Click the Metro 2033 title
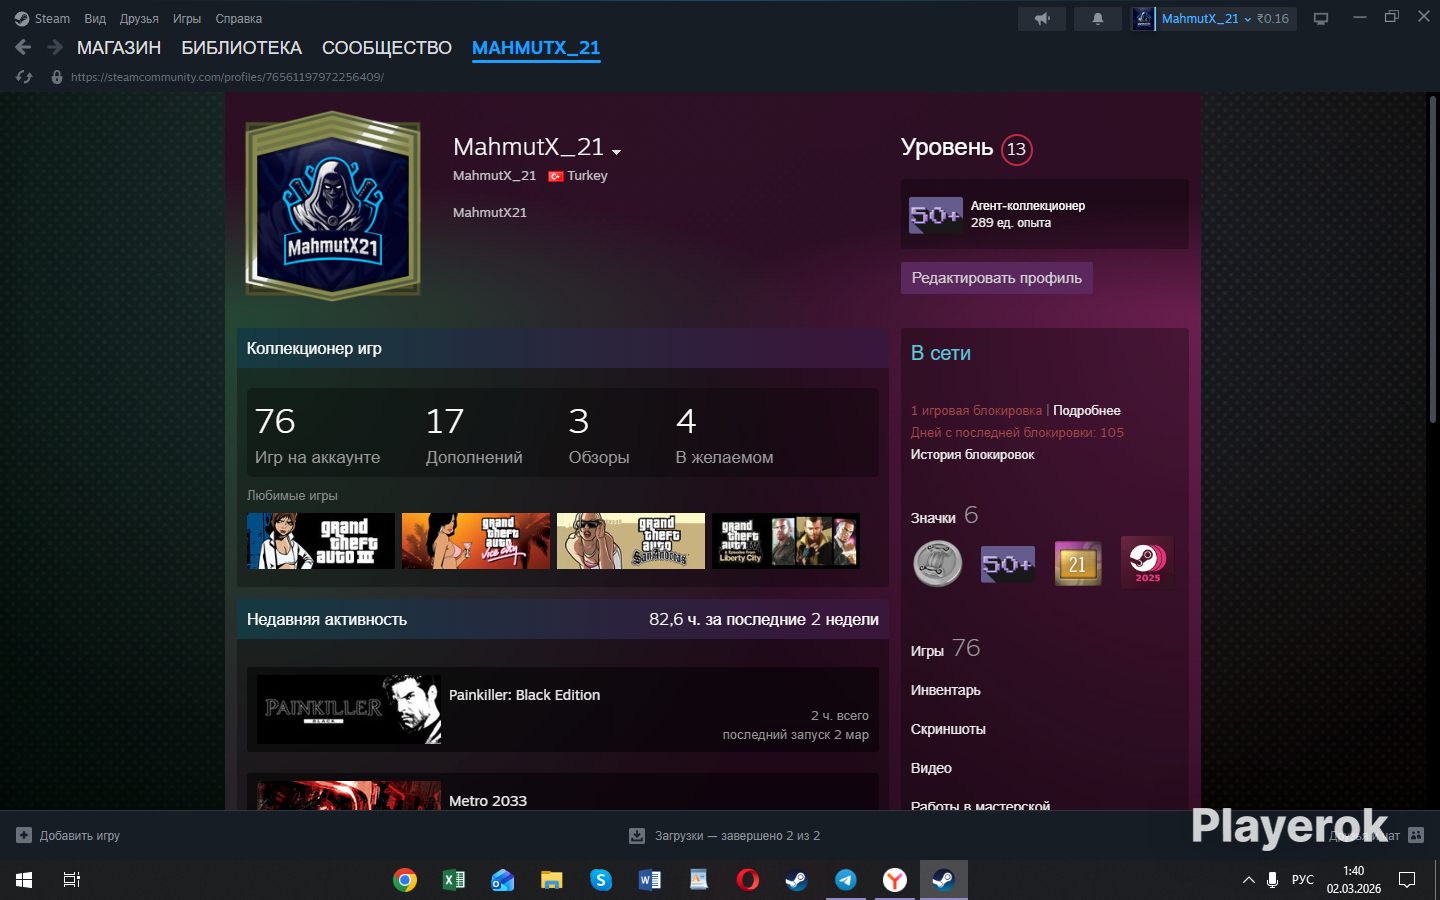 [x=488, y=801]
